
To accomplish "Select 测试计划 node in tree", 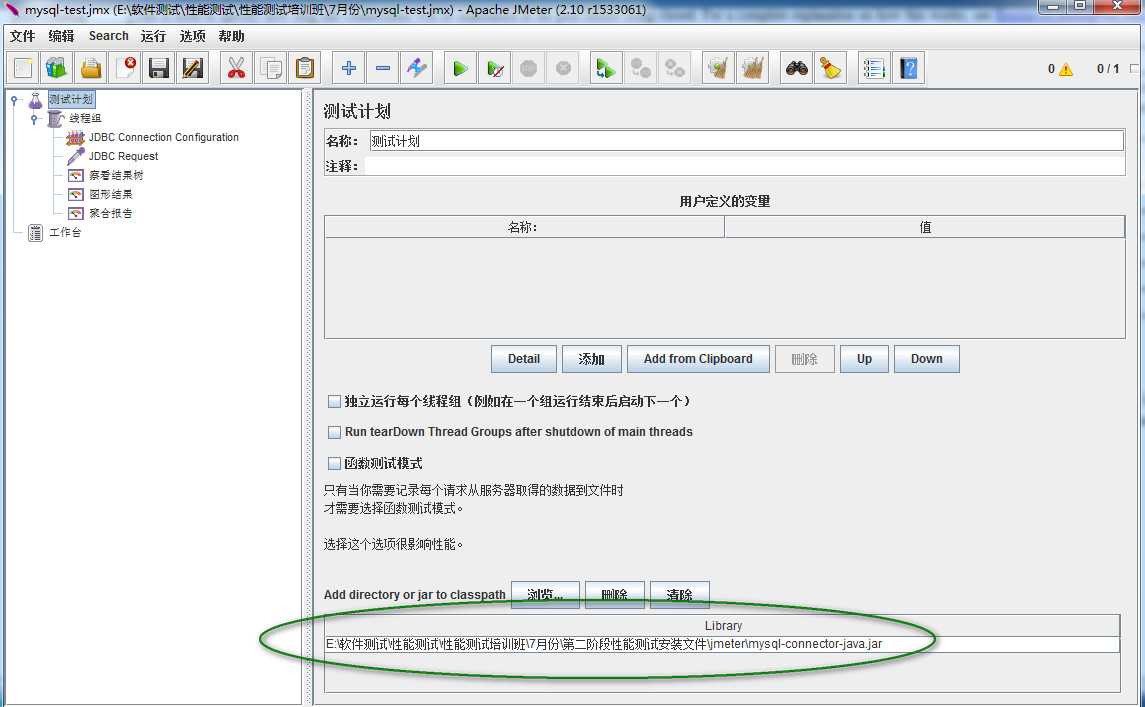I will click(x=71, y=99).
